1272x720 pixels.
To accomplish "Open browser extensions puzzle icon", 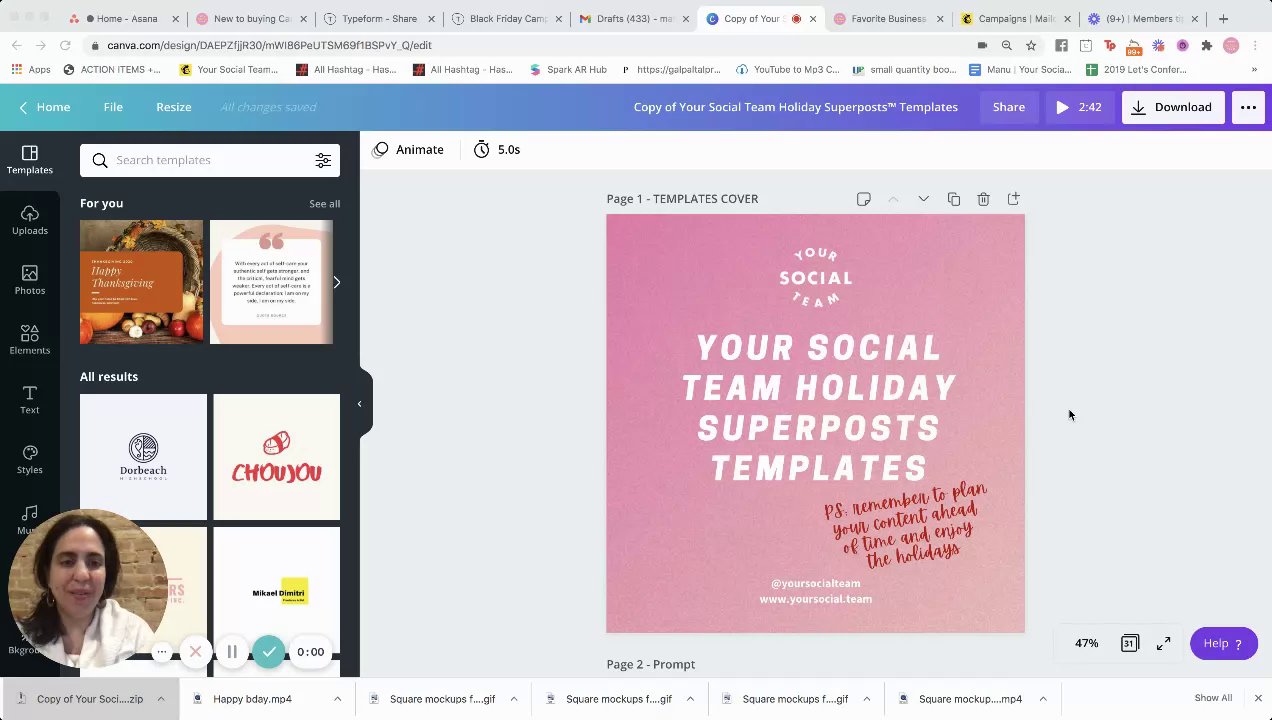I will [1207, 45].
